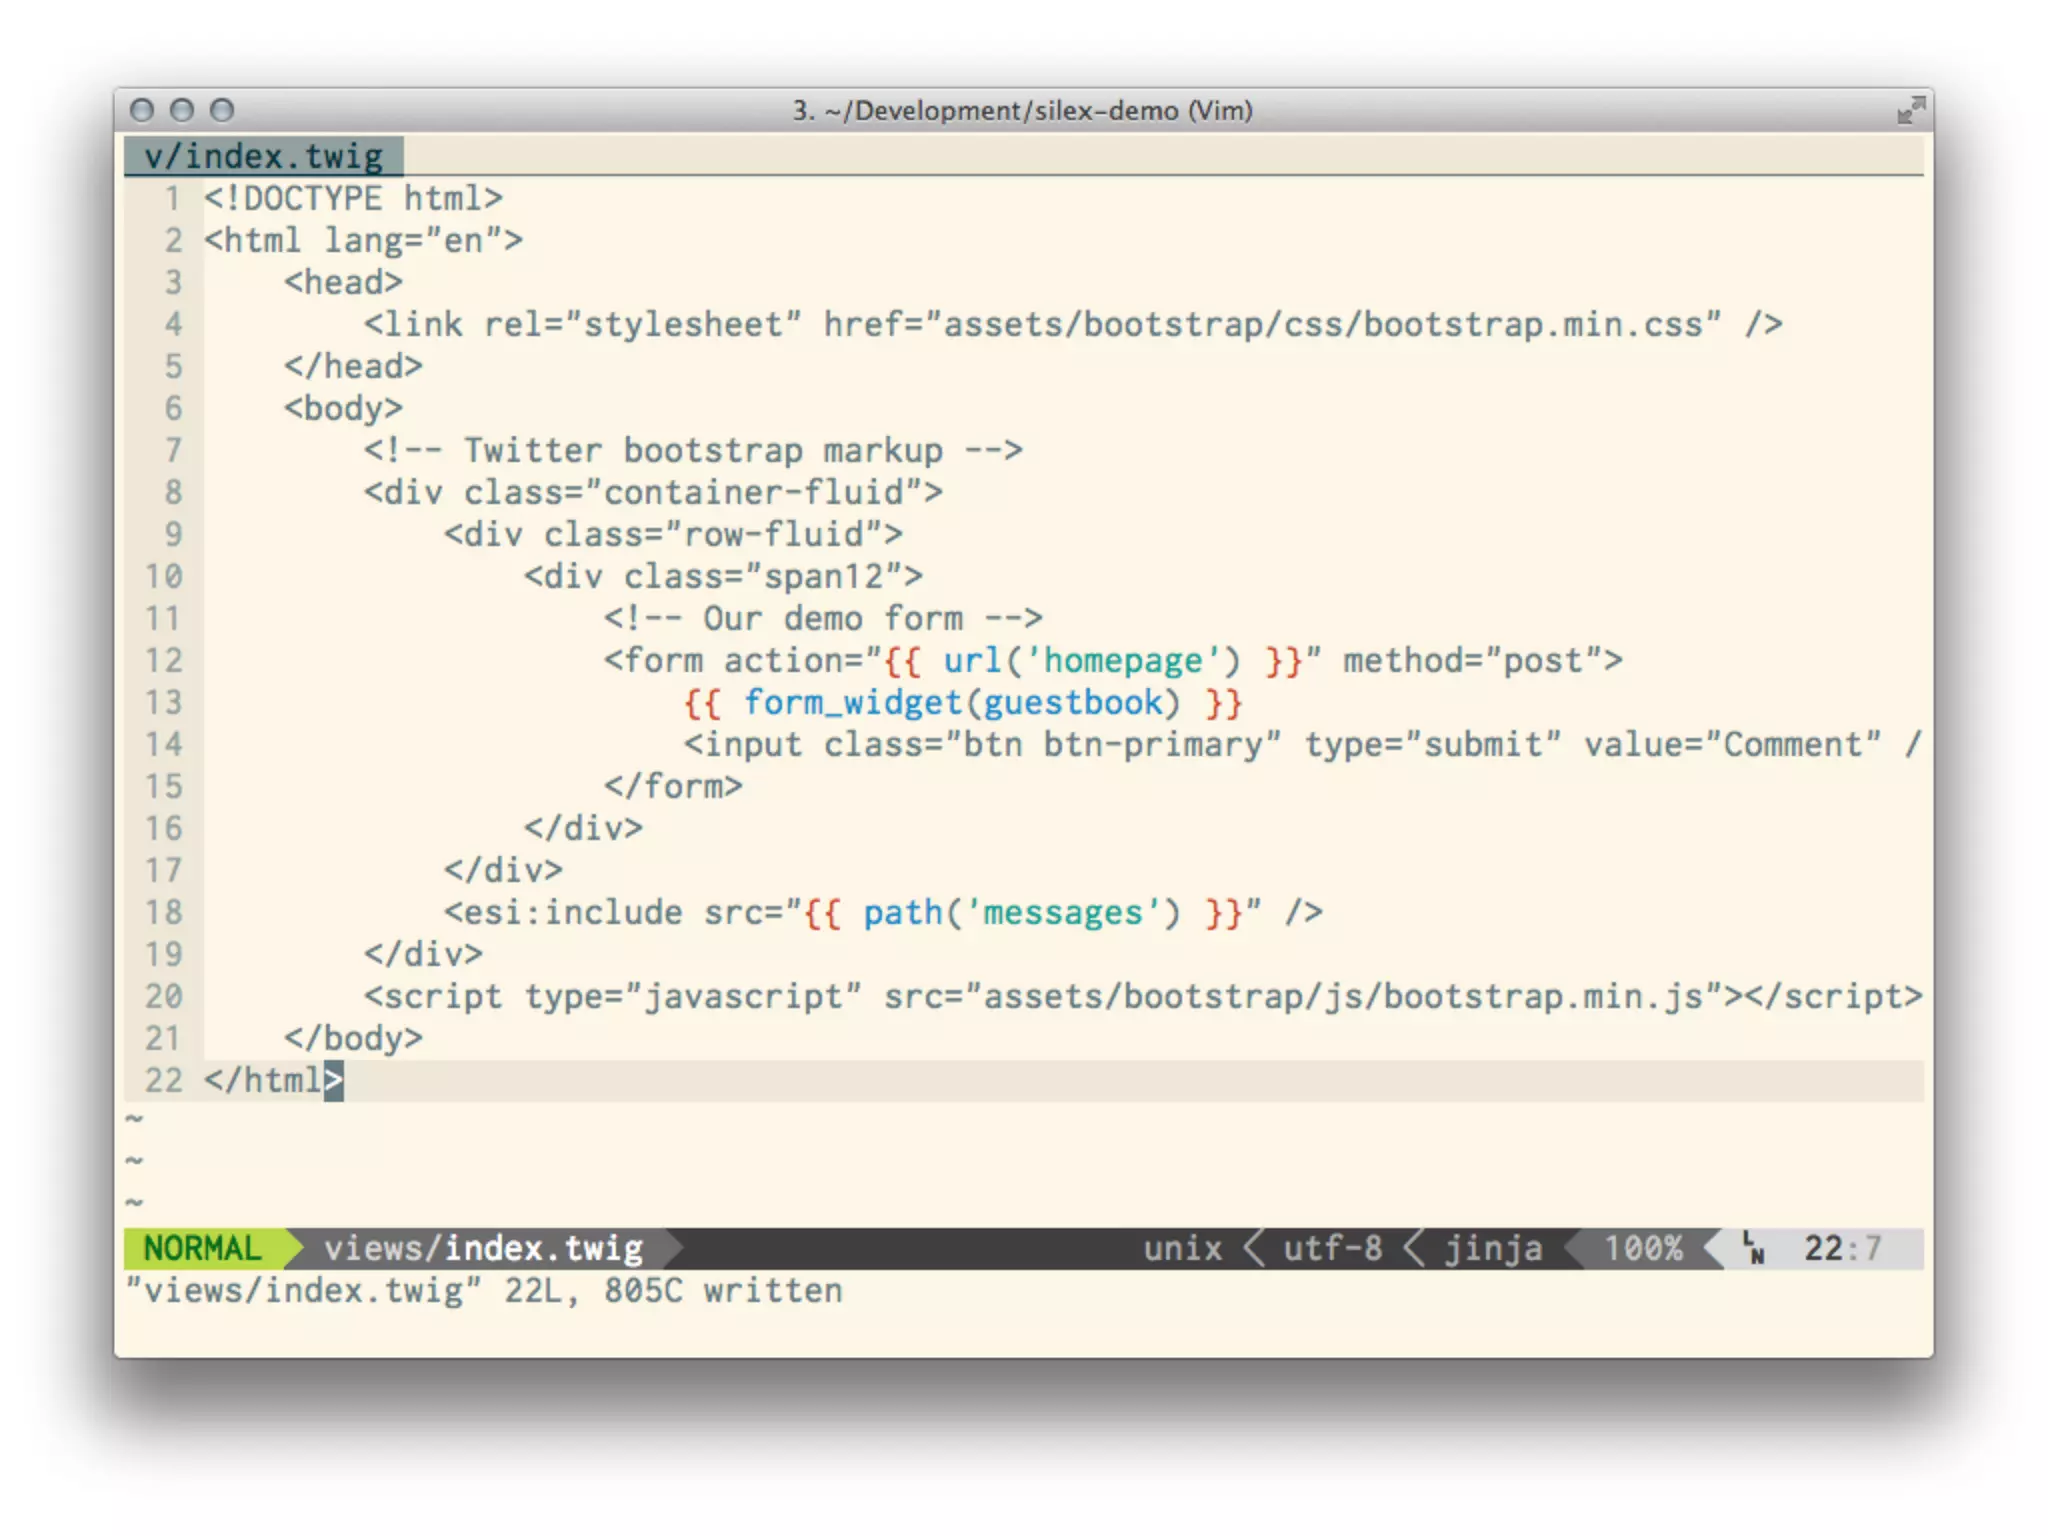Click line number 12 in the gutter
2048x1536 pixels.
164,661
